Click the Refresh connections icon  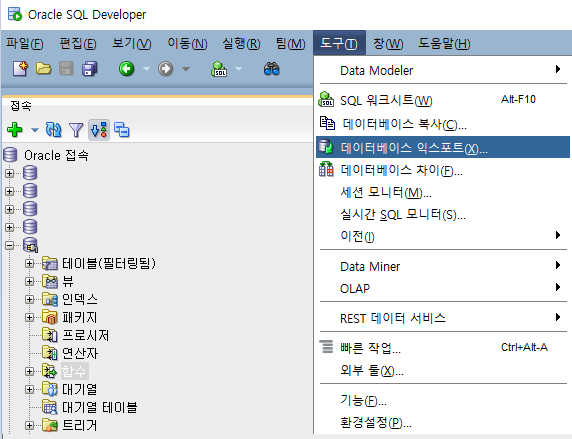54,130
